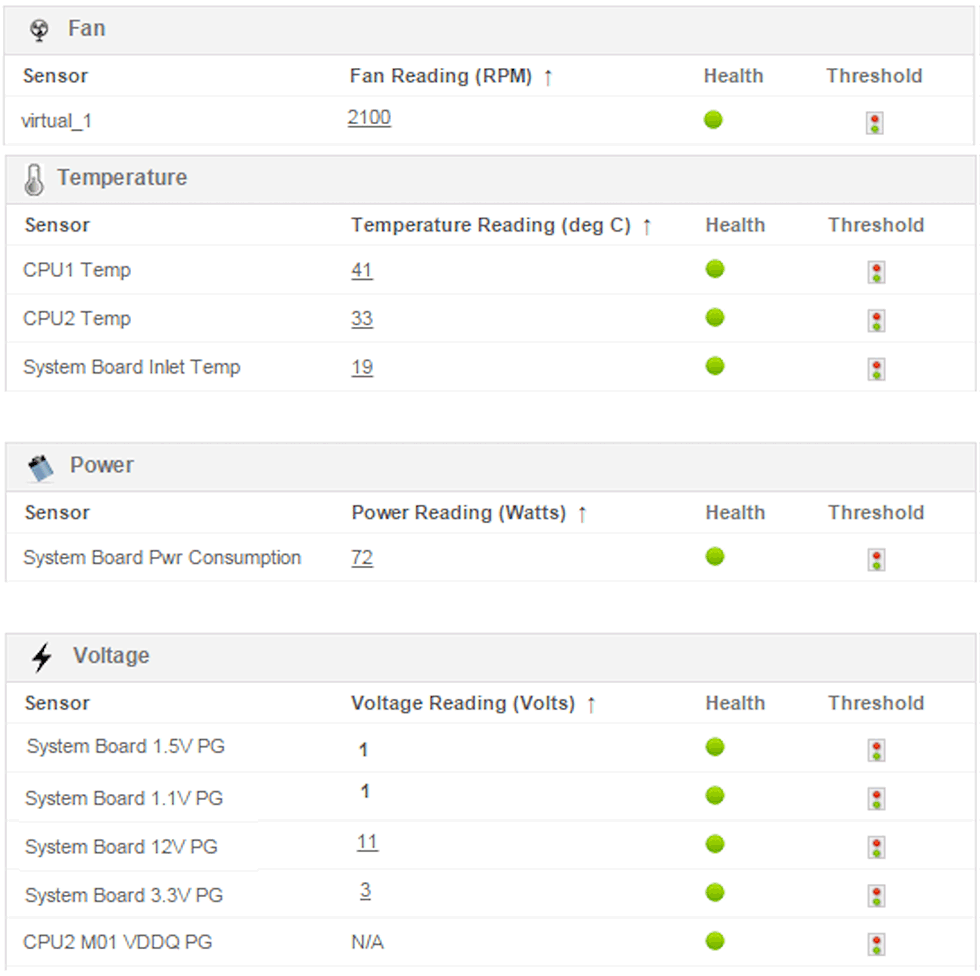Click System Board Inlet Temp reading 19
Image resolution: width=980 pixels, height=976 pixels.
(x=362, y=367)
